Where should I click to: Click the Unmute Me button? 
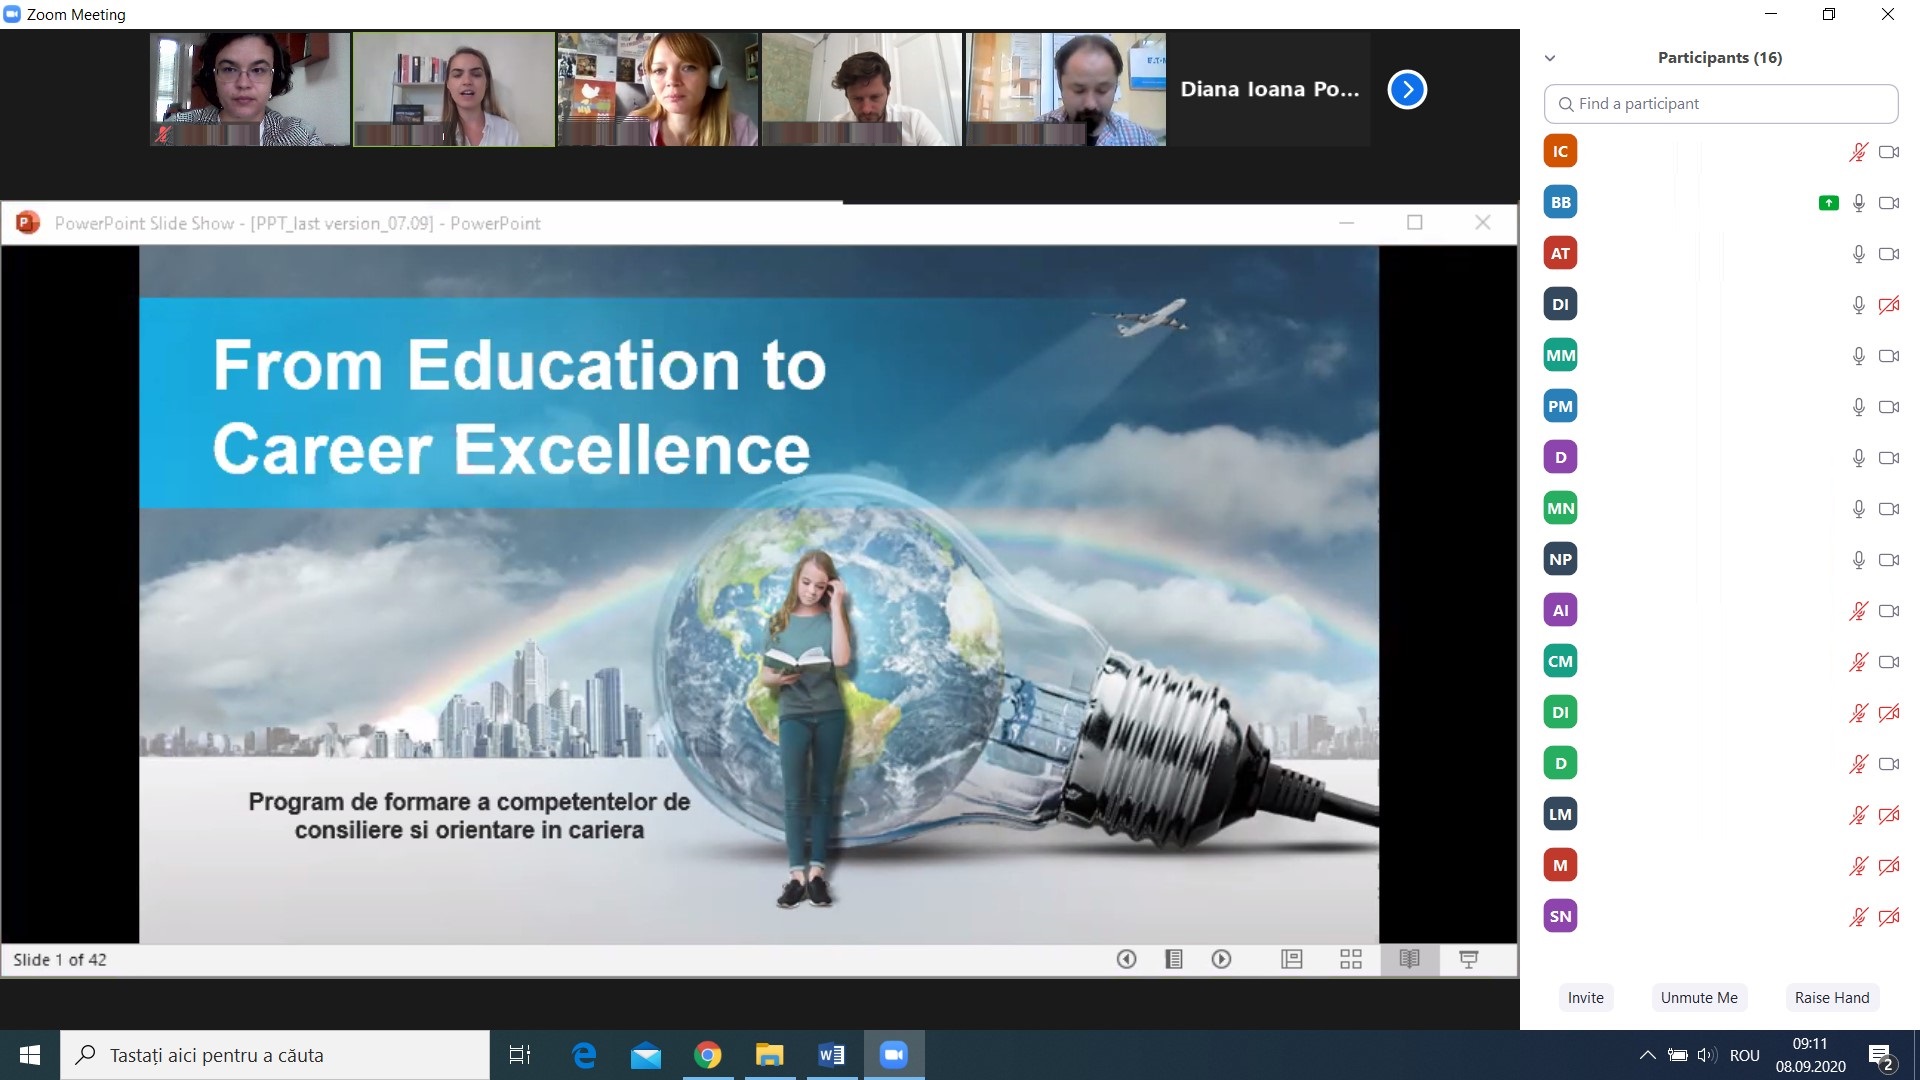(1699, 997)
